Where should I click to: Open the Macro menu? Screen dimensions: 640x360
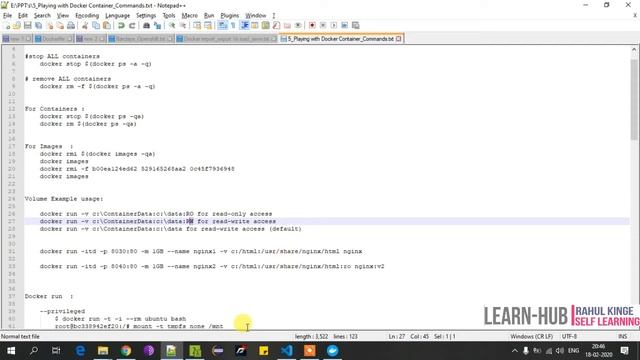tap(190, 16)
